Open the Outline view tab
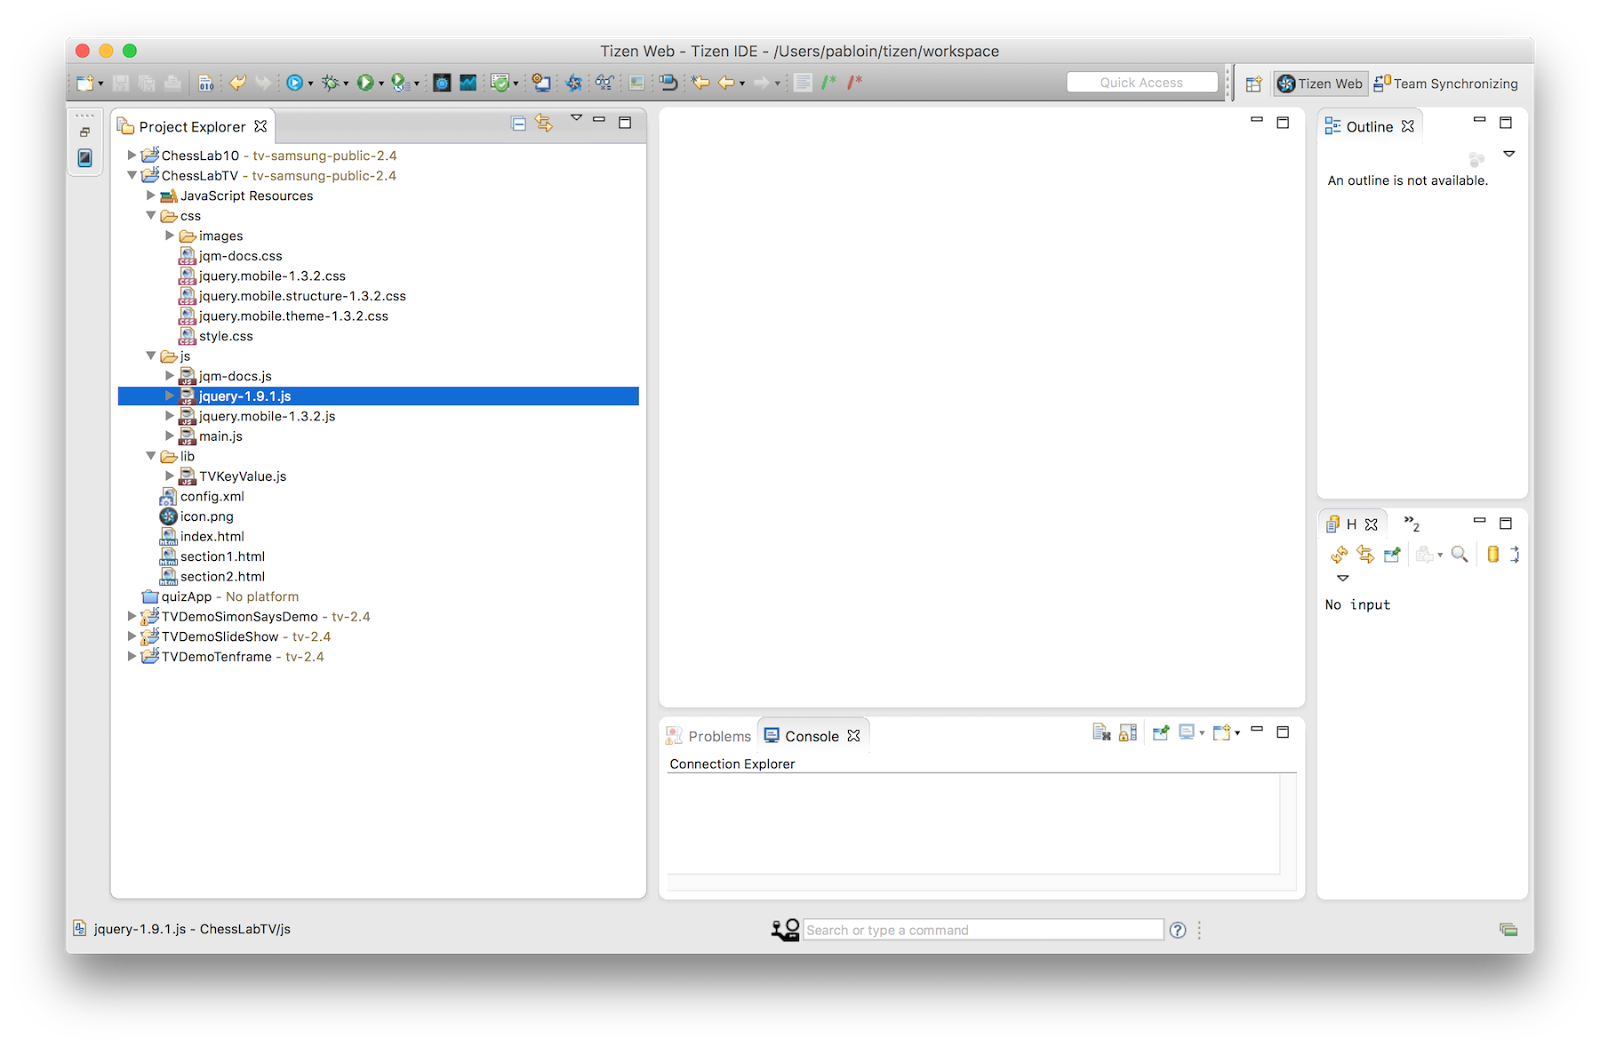Viewport: 1600px width, 1048px height. [1370, 126]
